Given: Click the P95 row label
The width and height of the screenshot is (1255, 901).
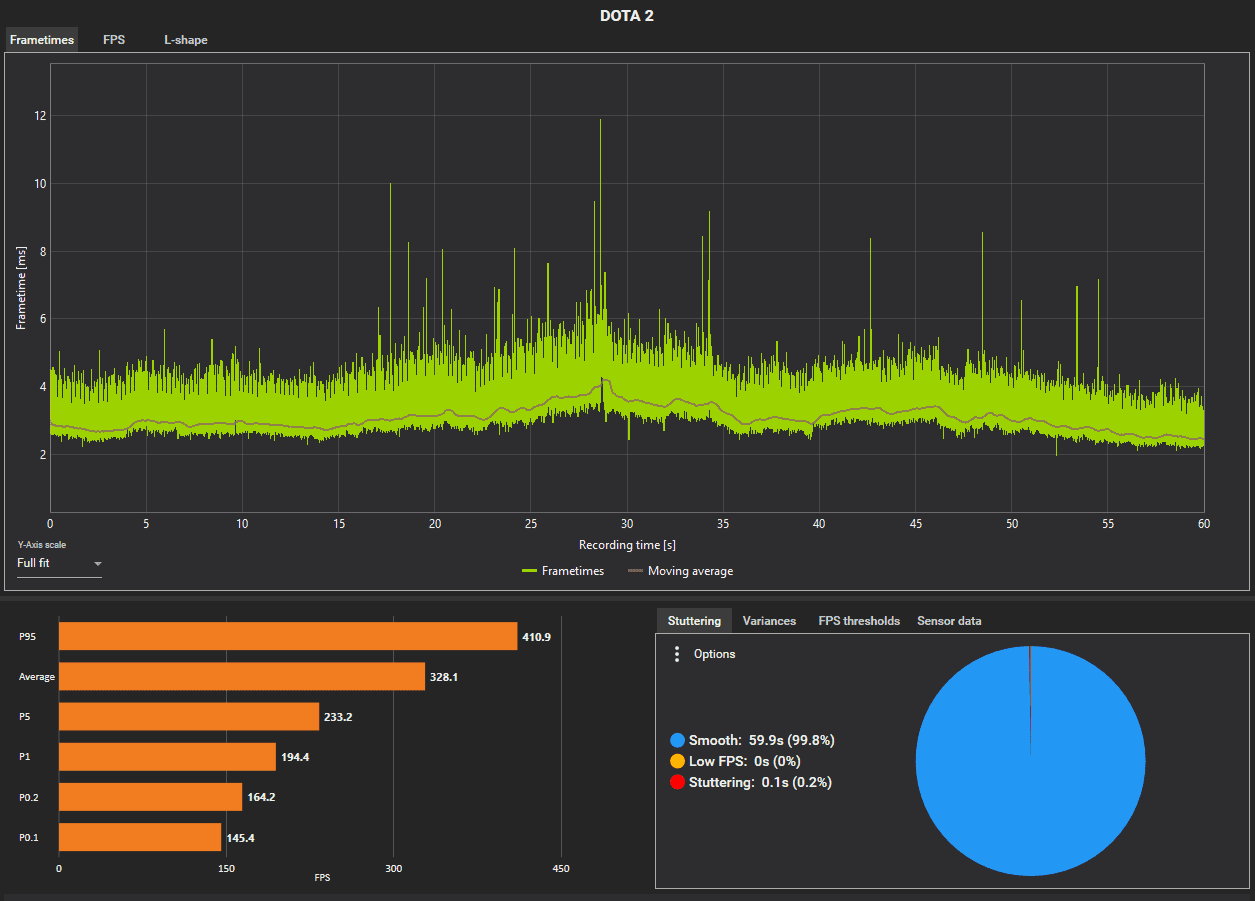Looking at the screenshot, I should (27, 637).
